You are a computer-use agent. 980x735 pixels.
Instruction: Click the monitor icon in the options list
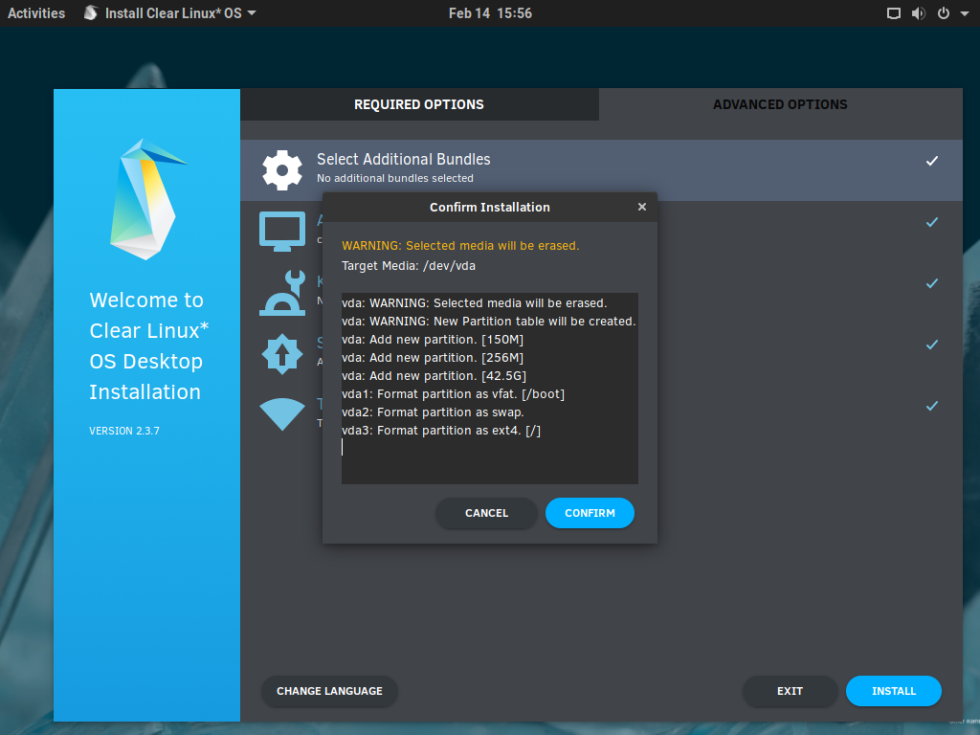(x=282, y=230)
